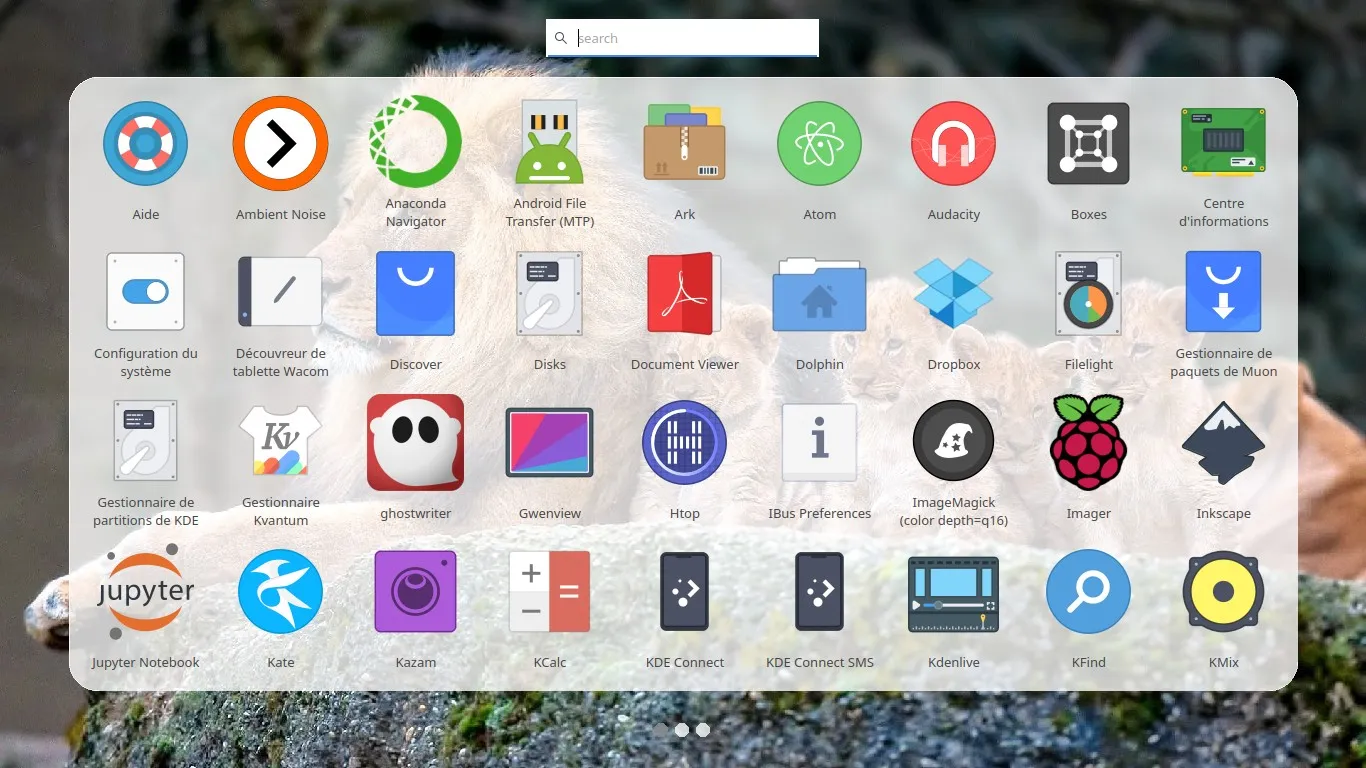Open Htop system monitor
This screenshot has height=768, width=1366.
point(684,442)
